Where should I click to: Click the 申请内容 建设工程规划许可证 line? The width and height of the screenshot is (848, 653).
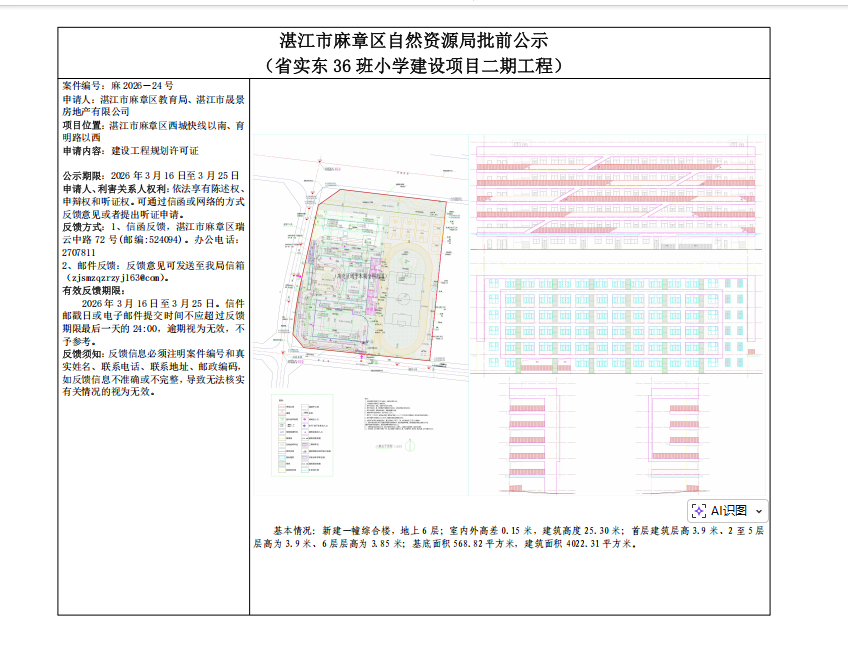click(130, 150)
